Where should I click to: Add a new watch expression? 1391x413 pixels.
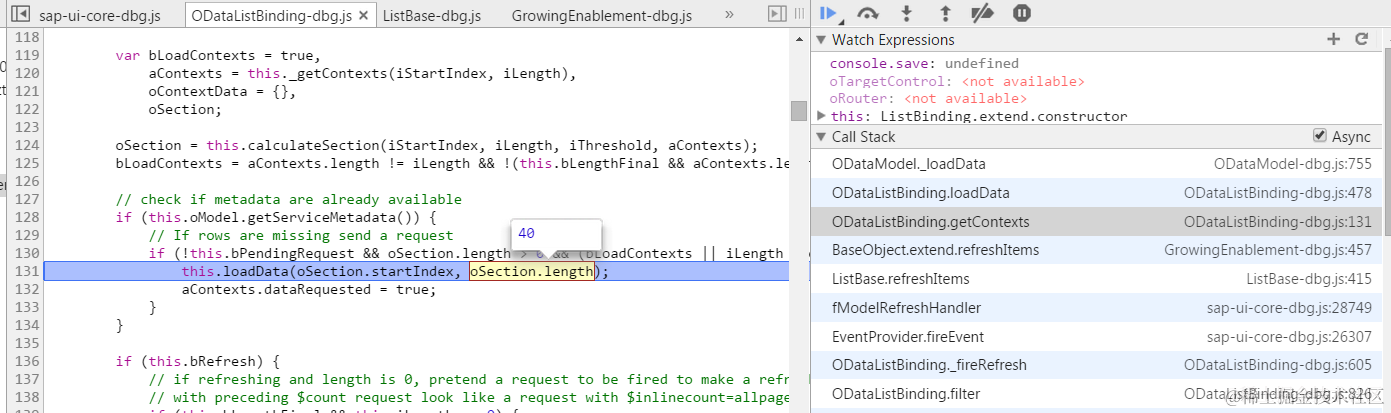[x=1333, y=39]
